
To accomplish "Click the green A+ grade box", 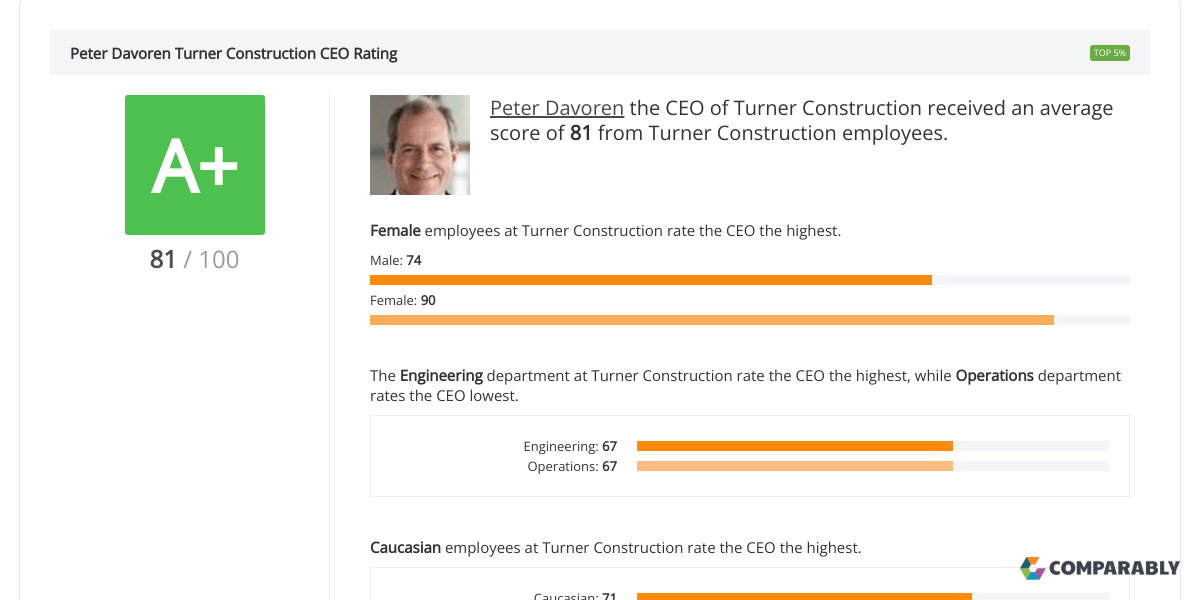I will pos(195,165).
